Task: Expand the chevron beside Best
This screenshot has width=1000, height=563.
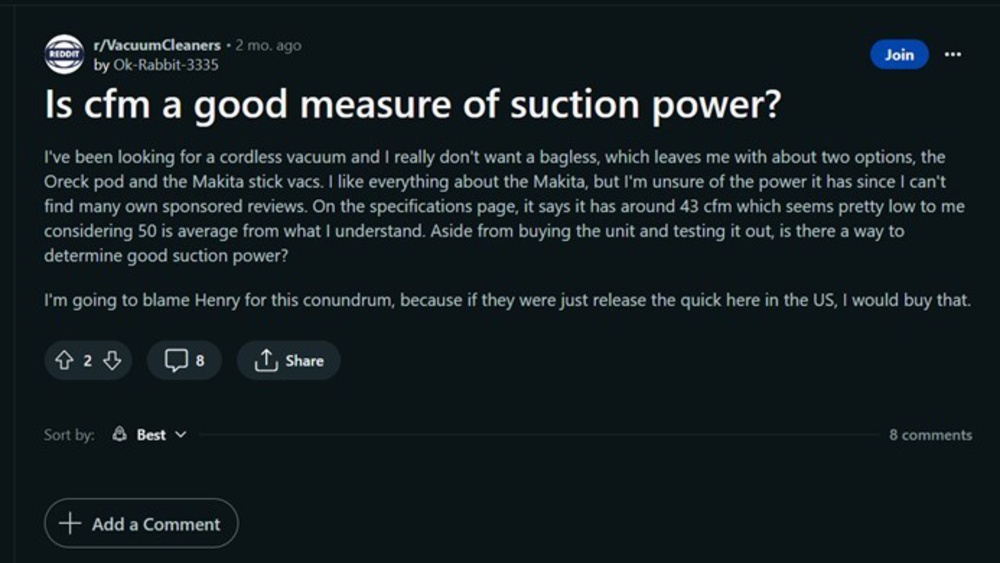Action: (x=181, y=435)
